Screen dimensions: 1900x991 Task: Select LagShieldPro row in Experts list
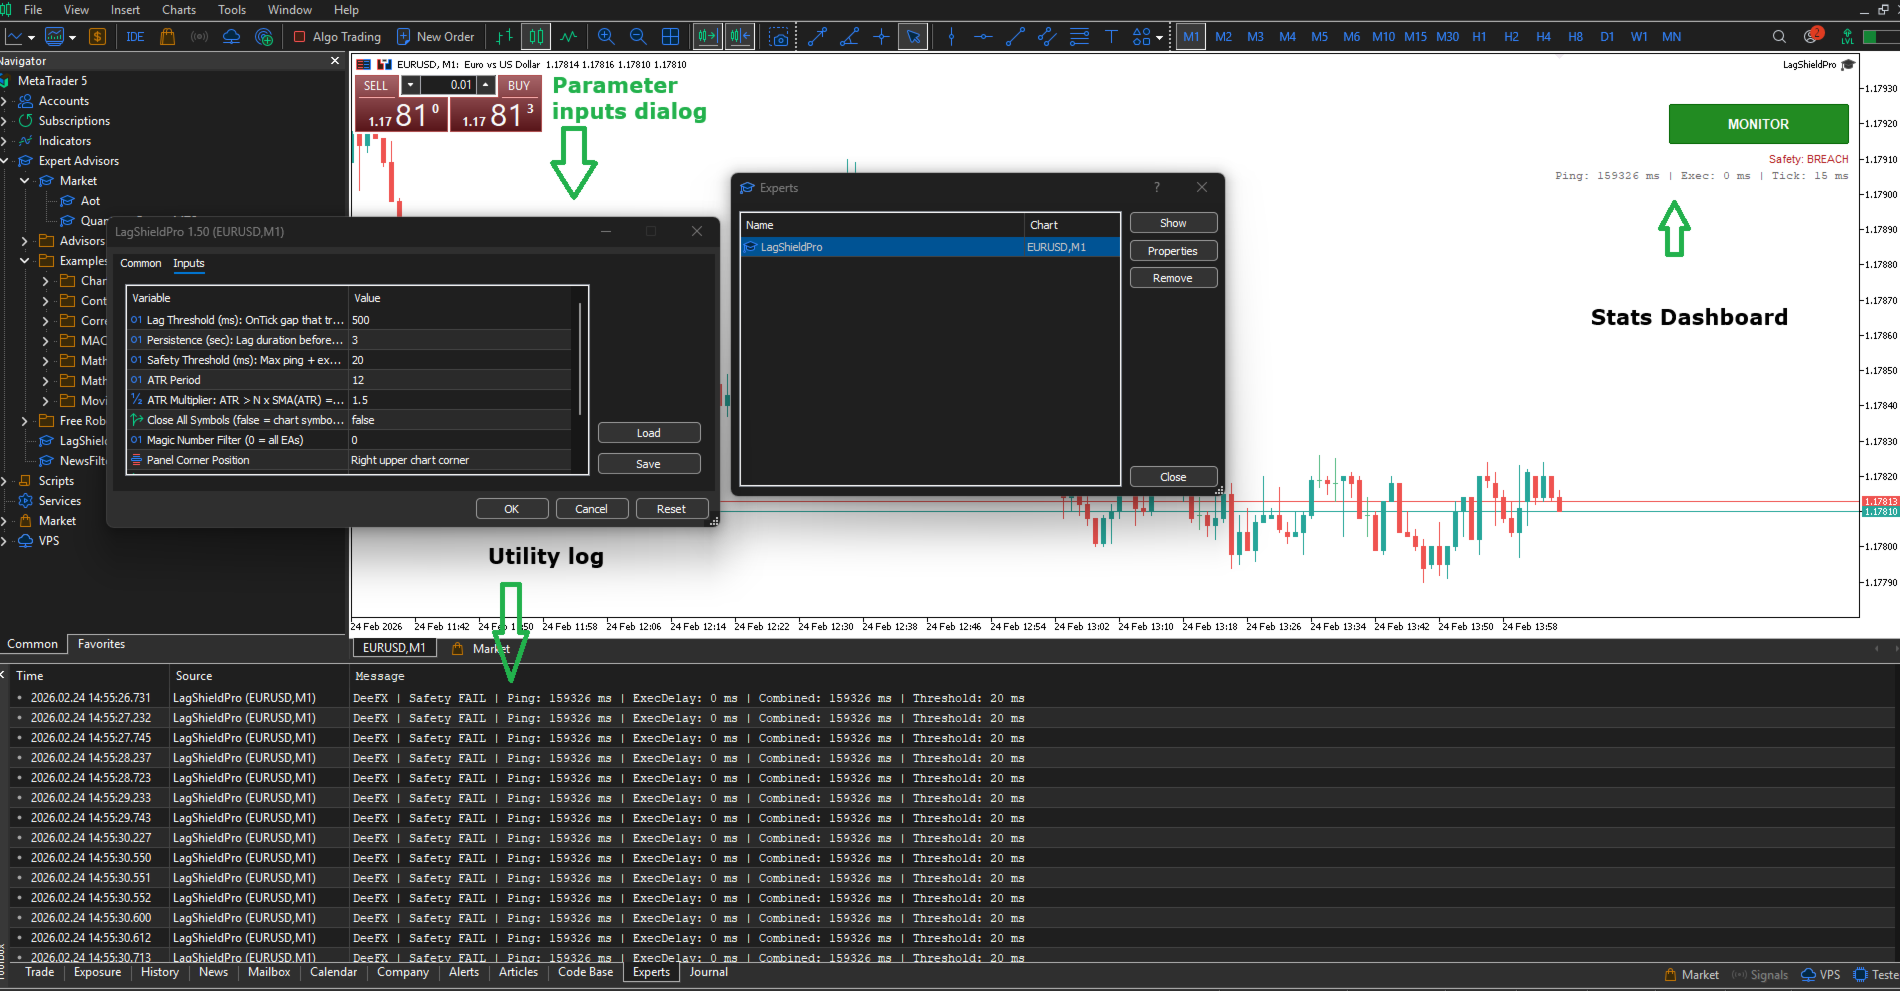(x=930, y=247)
